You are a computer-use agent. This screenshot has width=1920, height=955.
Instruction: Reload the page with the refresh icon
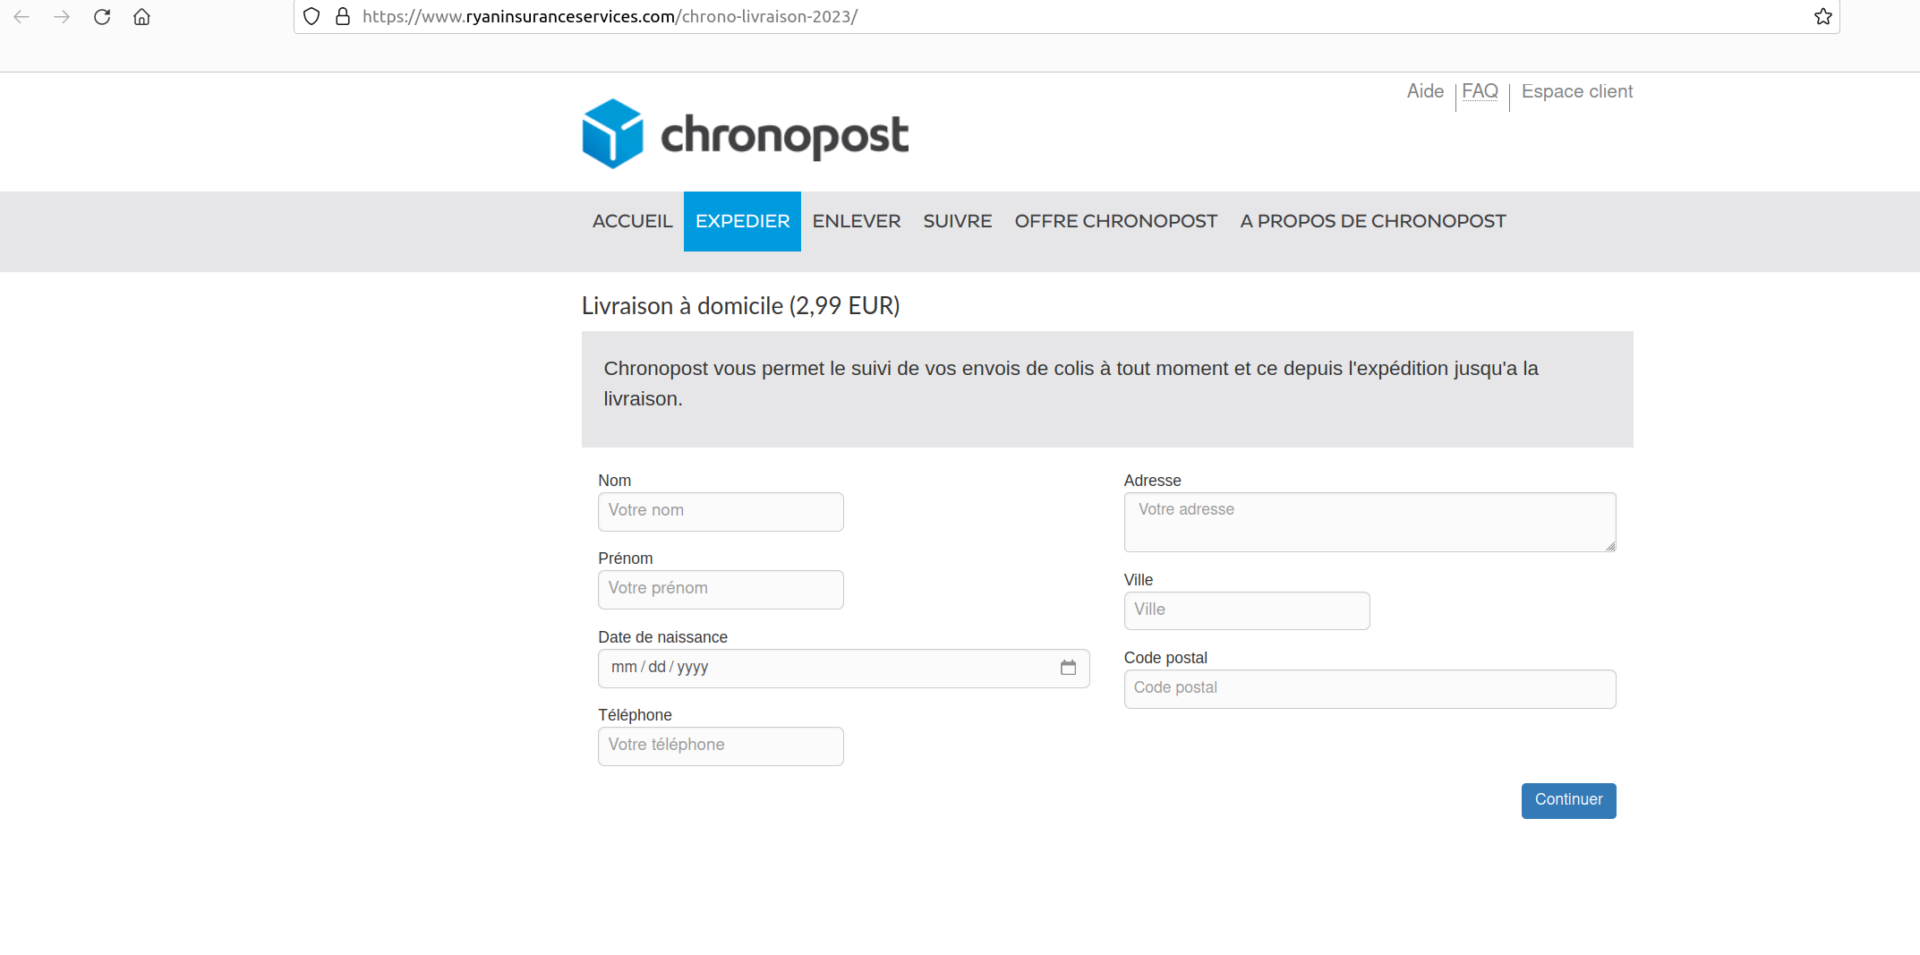tap(102, 17)
